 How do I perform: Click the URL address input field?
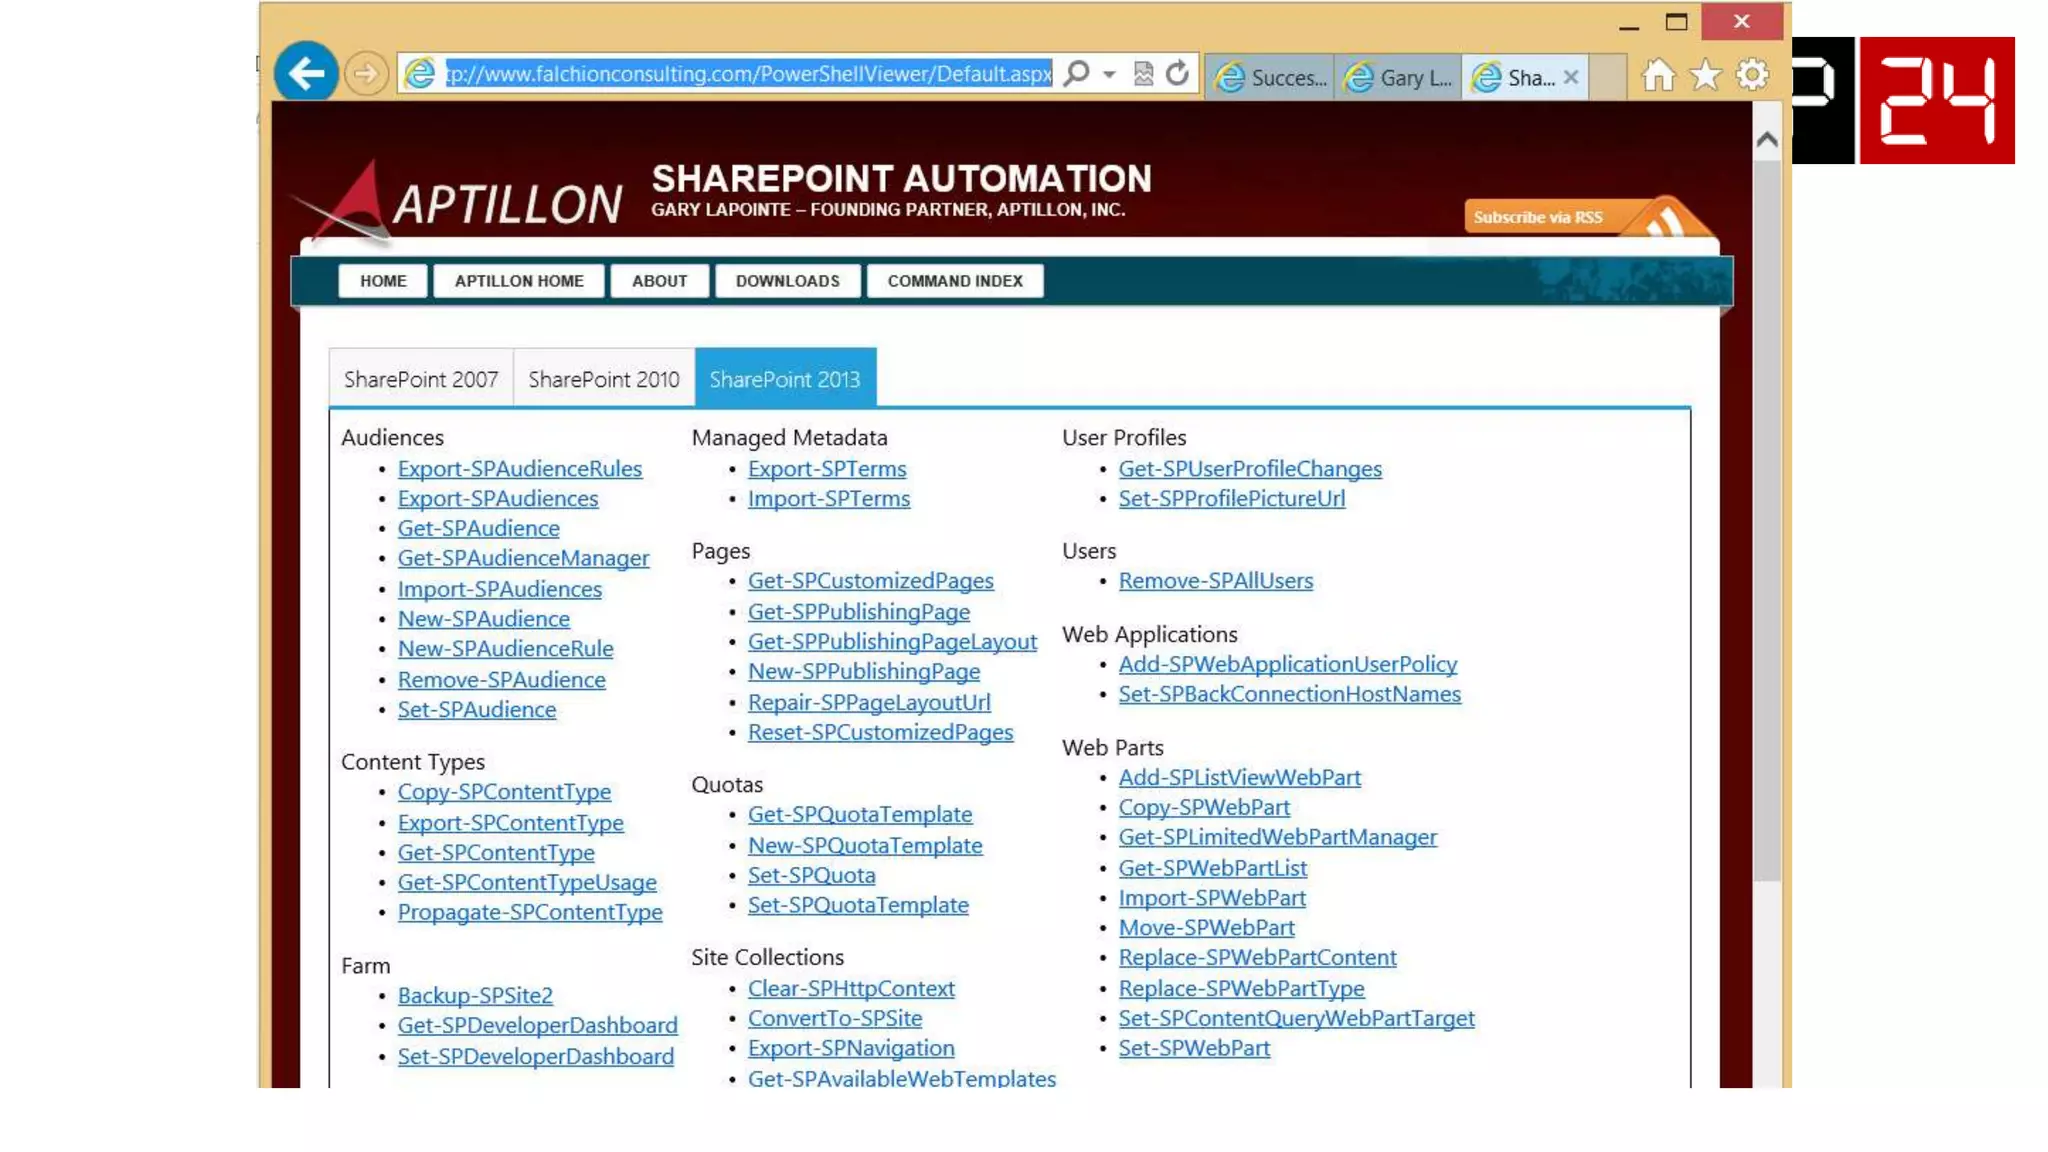[748, 73]
